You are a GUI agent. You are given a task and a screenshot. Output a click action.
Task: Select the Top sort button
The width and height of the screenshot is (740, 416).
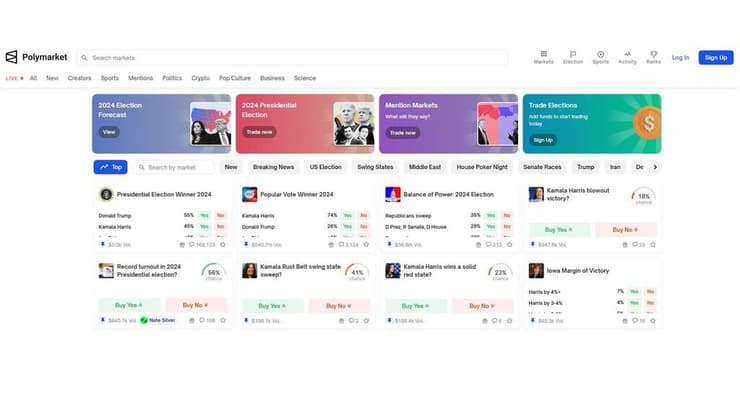point(110,167)
